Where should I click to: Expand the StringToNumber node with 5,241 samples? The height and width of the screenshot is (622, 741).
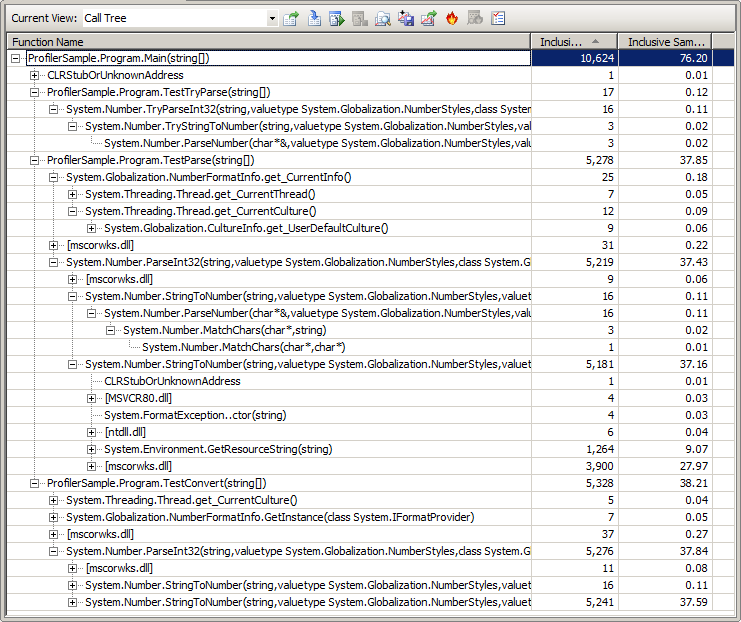[x=72, y=603]
